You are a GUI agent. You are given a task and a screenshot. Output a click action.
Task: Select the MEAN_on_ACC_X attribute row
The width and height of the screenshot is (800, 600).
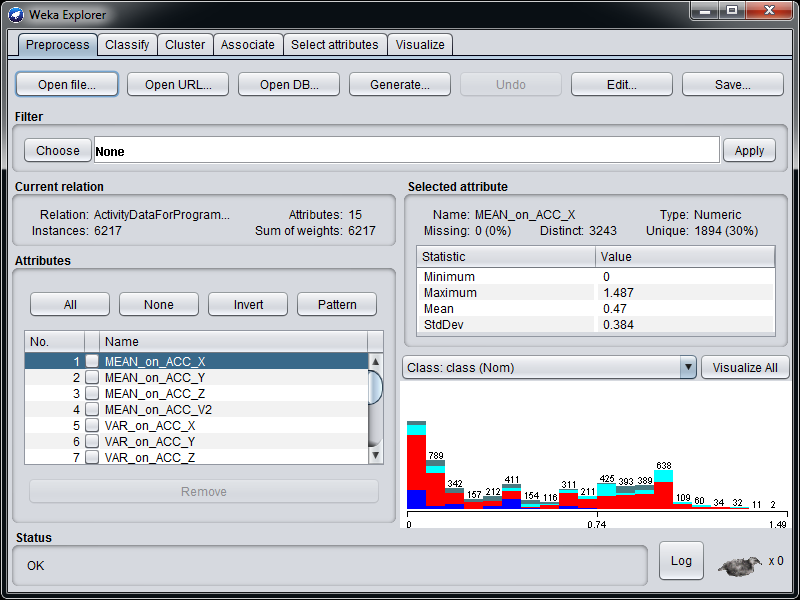coord(196,361)
